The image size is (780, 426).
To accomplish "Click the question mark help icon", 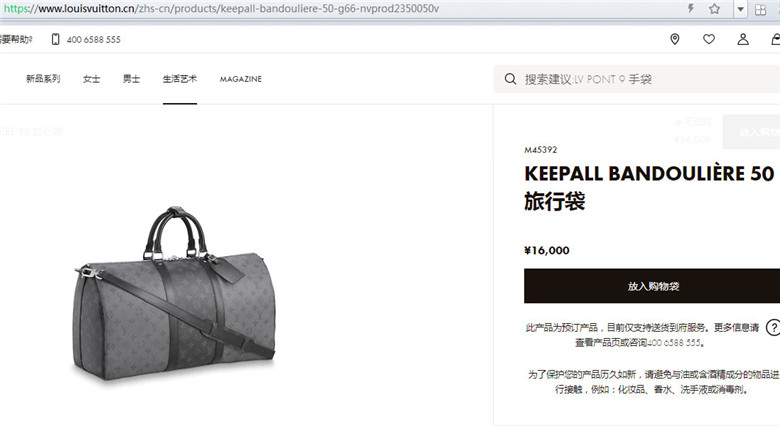I will [773, 327].
